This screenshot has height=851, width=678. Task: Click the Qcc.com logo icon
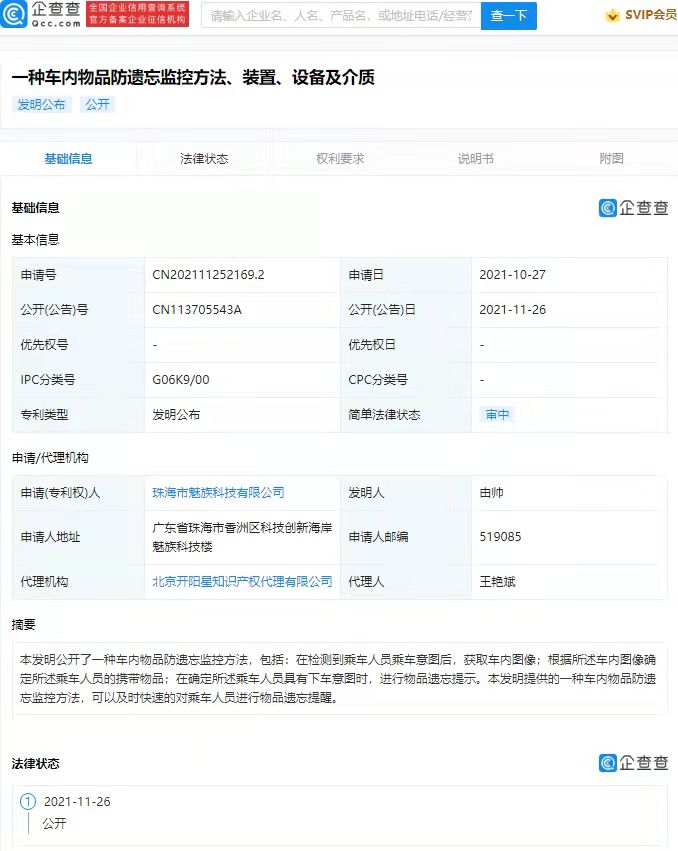(14, 15)
